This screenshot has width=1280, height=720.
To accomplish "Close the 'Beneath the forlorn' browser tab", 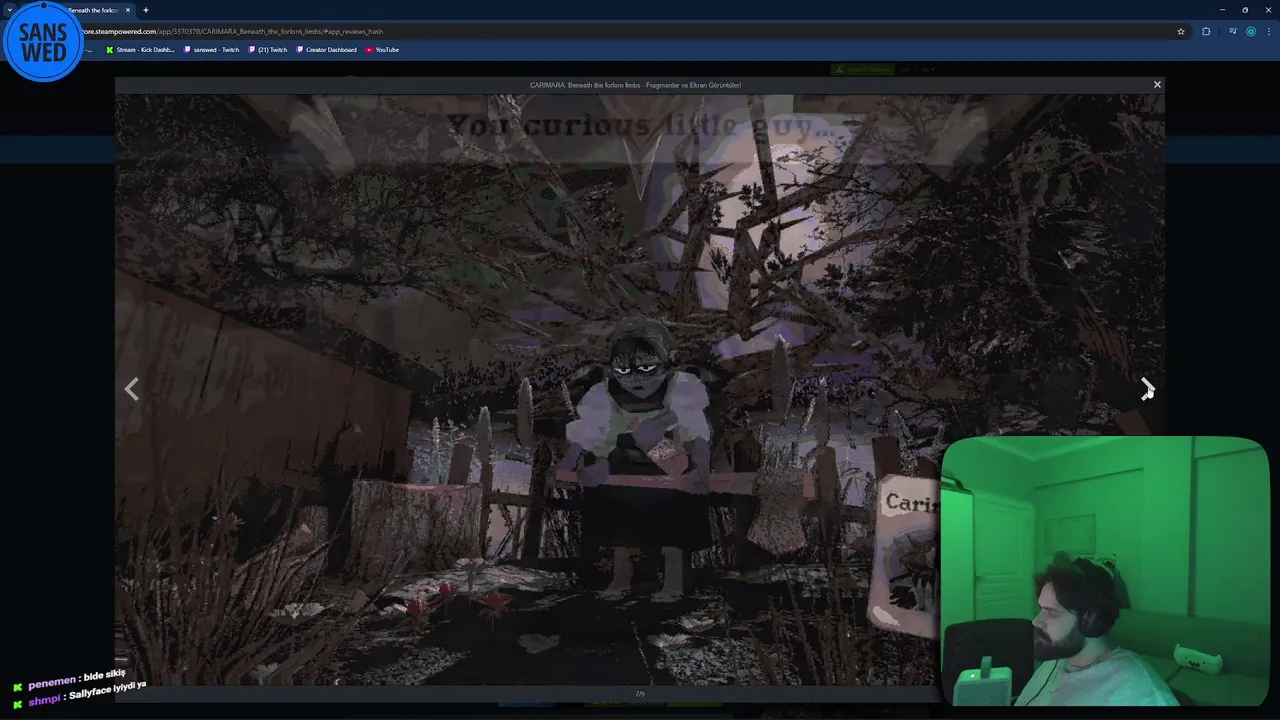I will [128, 10].
